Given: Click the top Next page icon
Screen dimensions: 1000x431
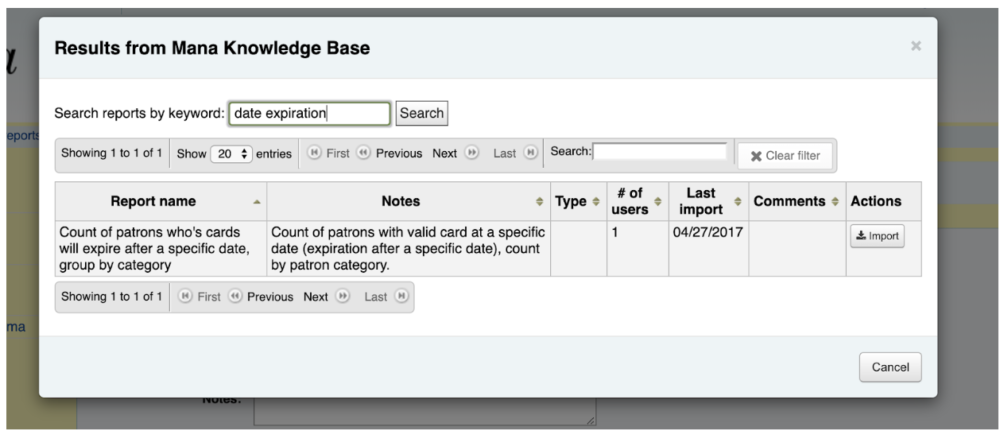Looking at the screenshot, I should tap(471, 153).
